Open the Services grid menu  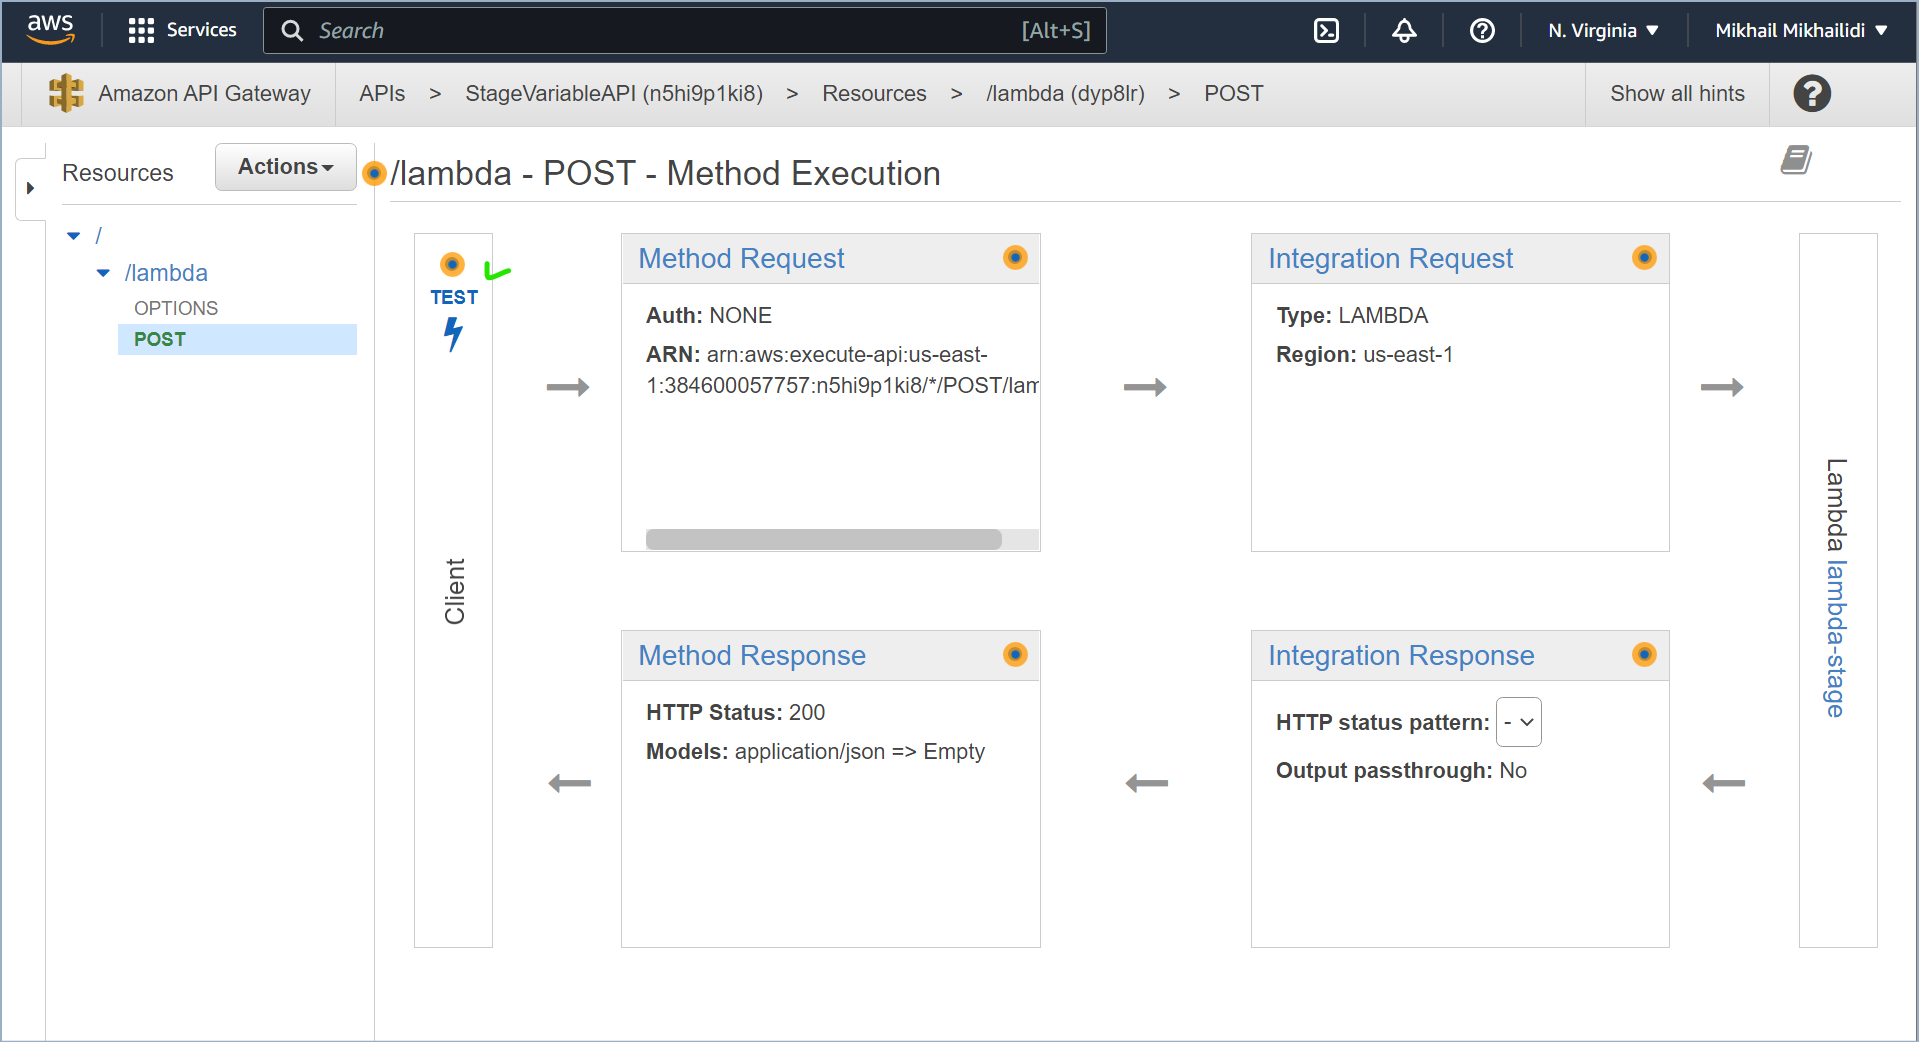click(140, 30)
